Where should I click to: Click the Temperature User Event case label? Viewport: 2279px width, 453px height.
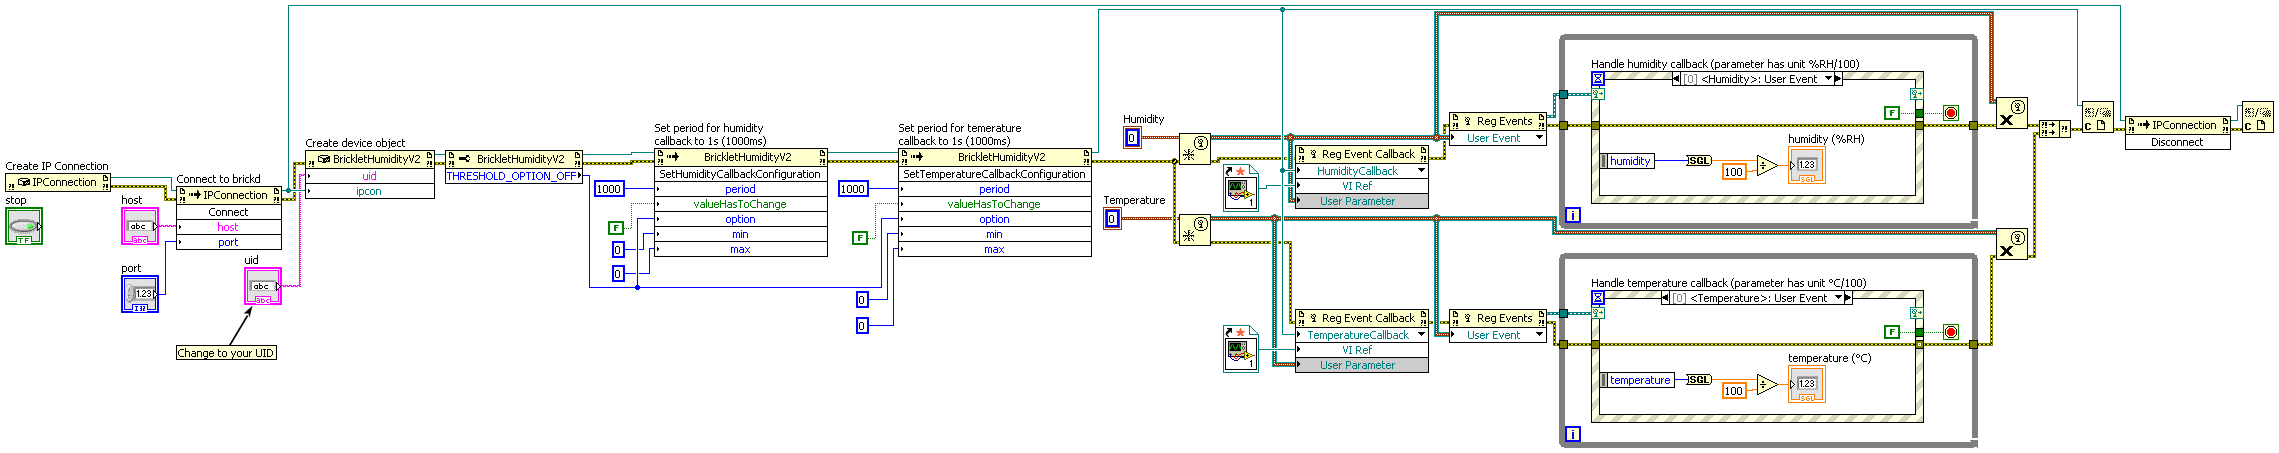pos(1758,298)
